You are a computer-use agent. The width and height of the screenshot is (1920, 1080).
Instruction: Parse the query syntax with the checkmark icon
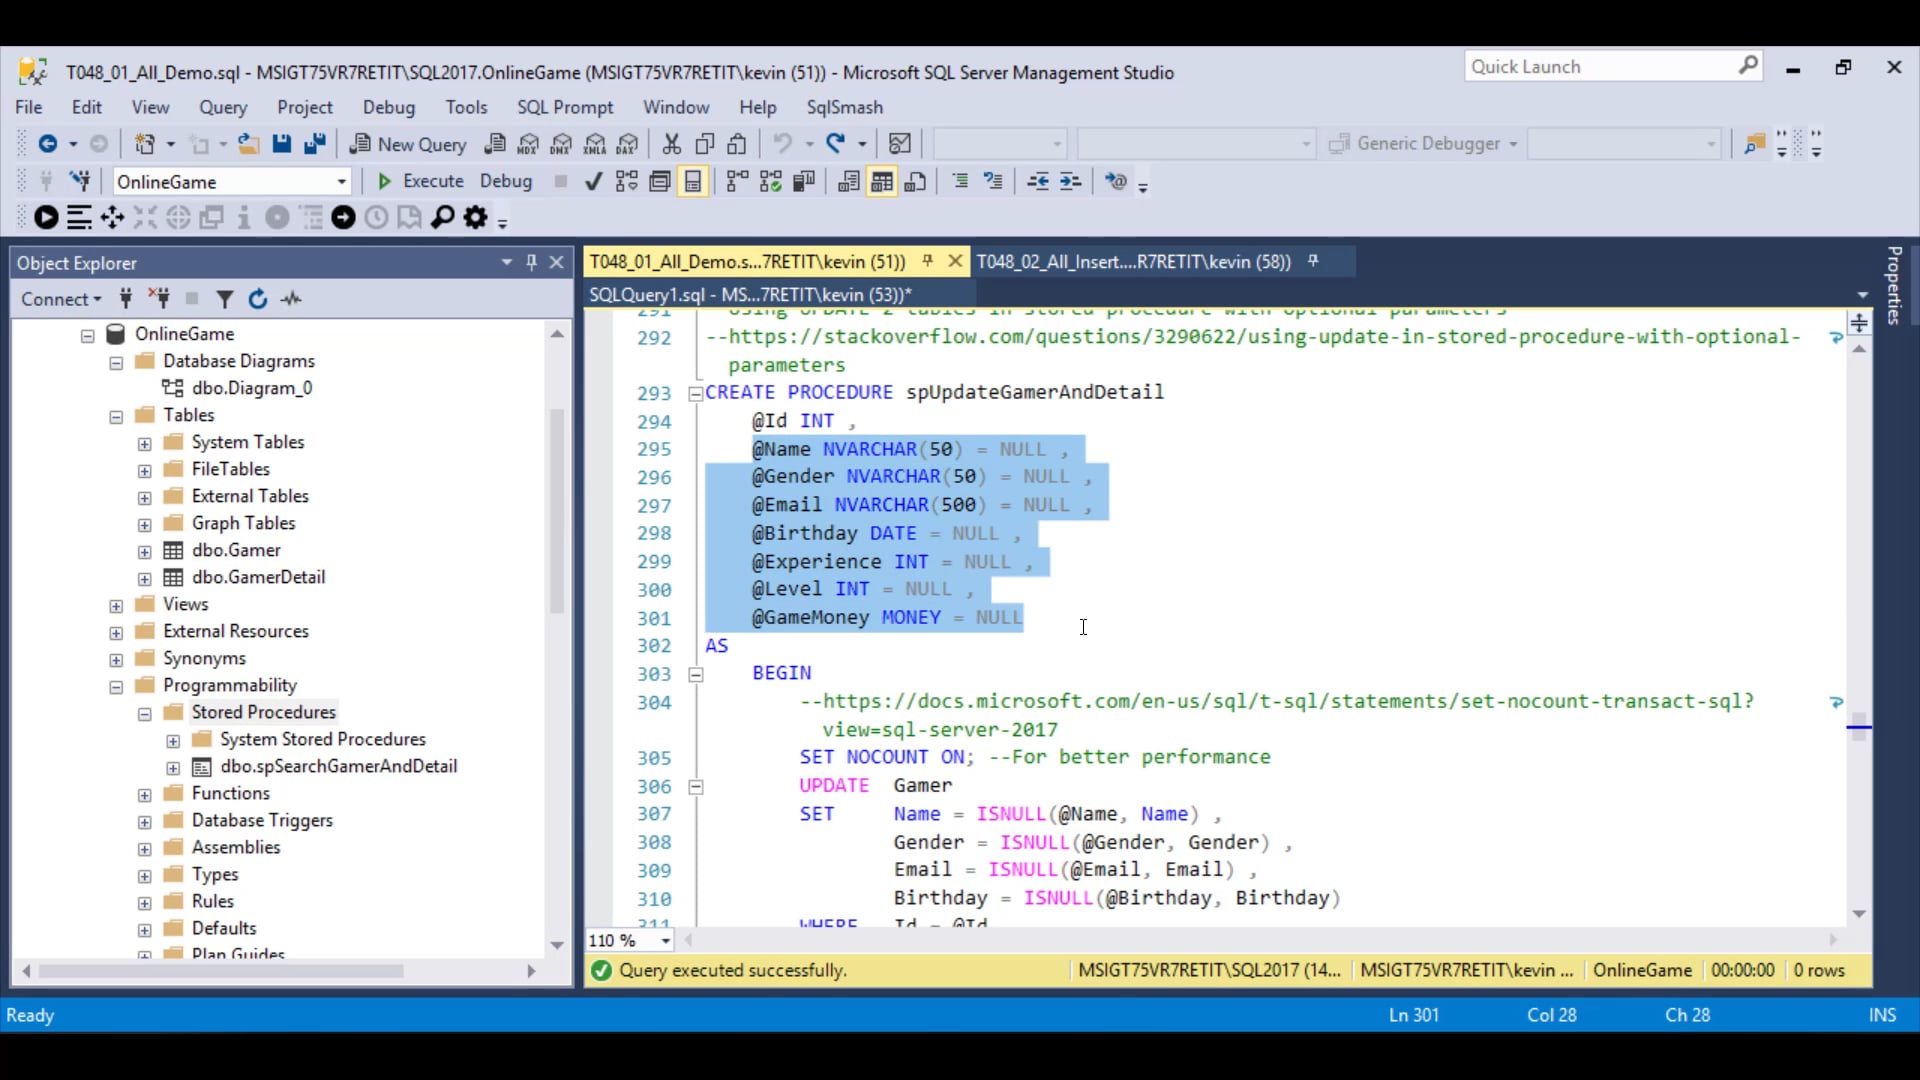(593, 181)
